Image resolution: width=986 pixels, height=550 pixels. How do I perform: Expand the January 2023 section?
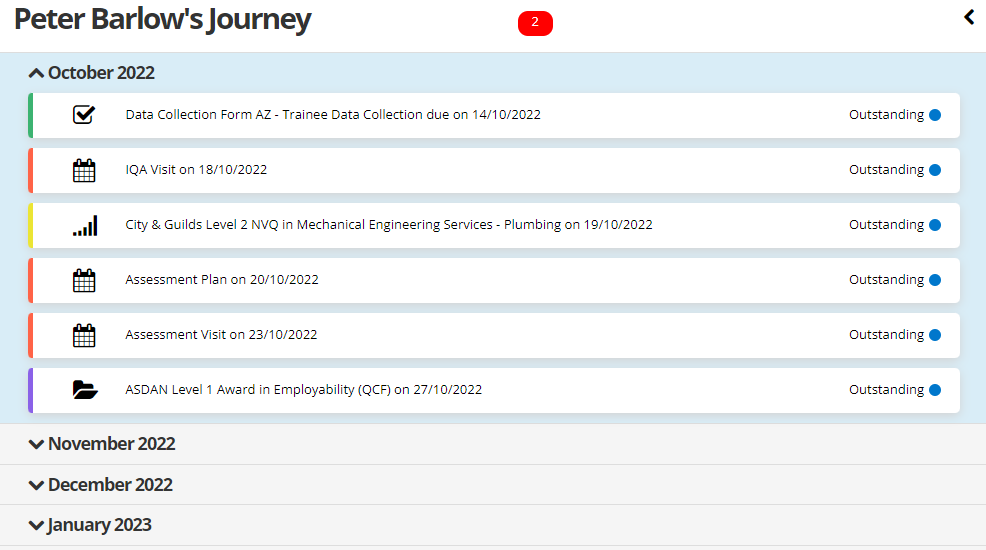point(91,525)
